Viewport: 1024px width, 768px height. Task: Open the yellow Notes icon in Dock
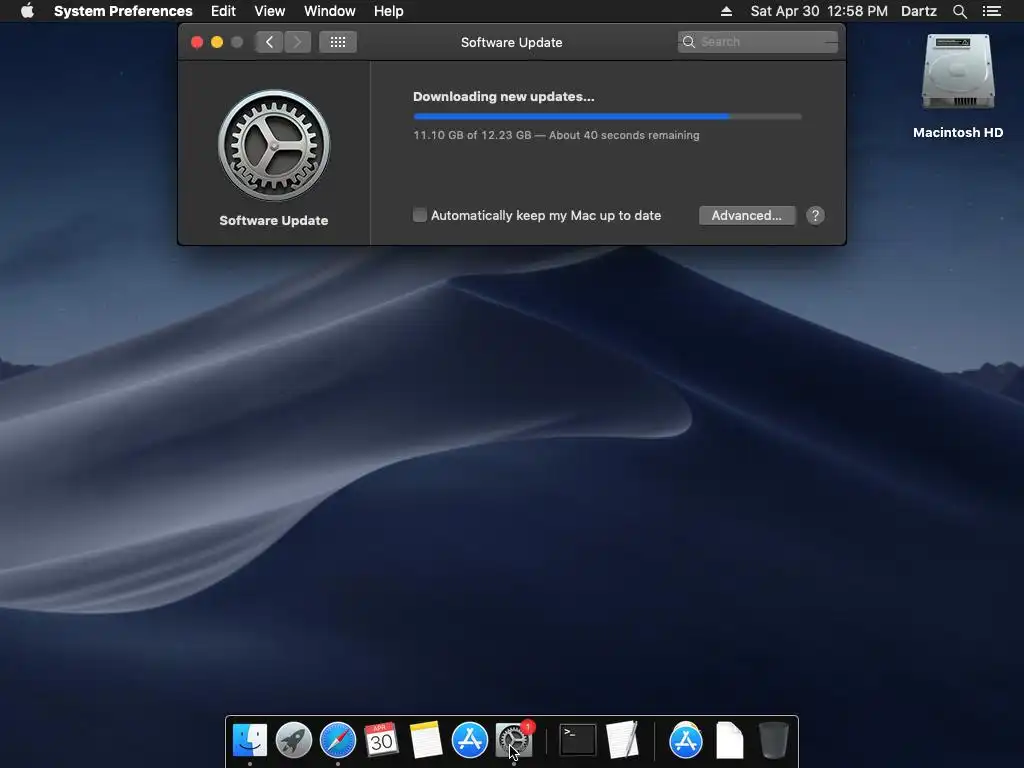click(426, 740)
